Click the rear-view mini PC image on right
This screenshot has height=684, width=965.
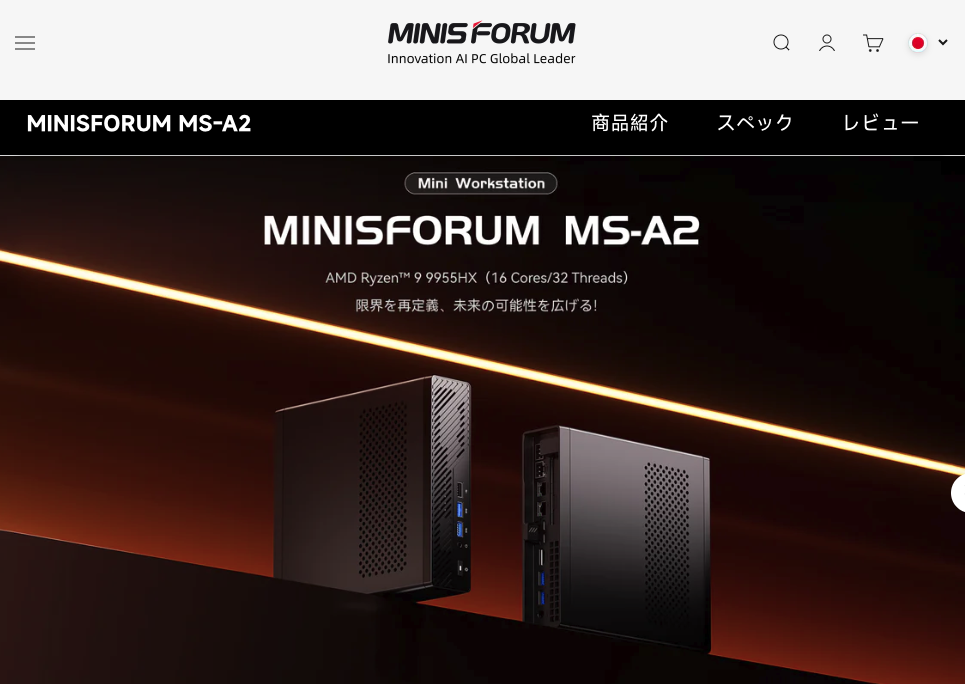(x=616, y=538)
